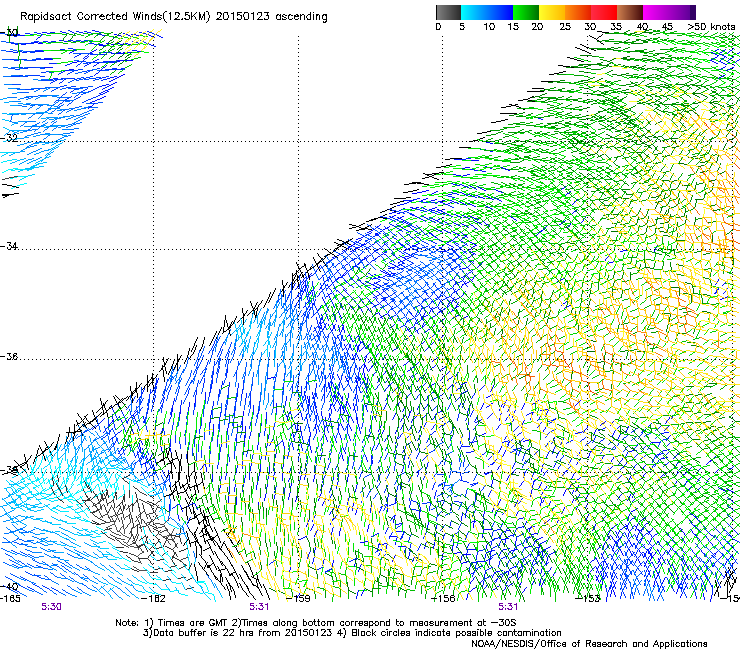This screenshot has width=740, height=650.
Task: Click the '25' legend scale label
Action: tap(565, 27)
